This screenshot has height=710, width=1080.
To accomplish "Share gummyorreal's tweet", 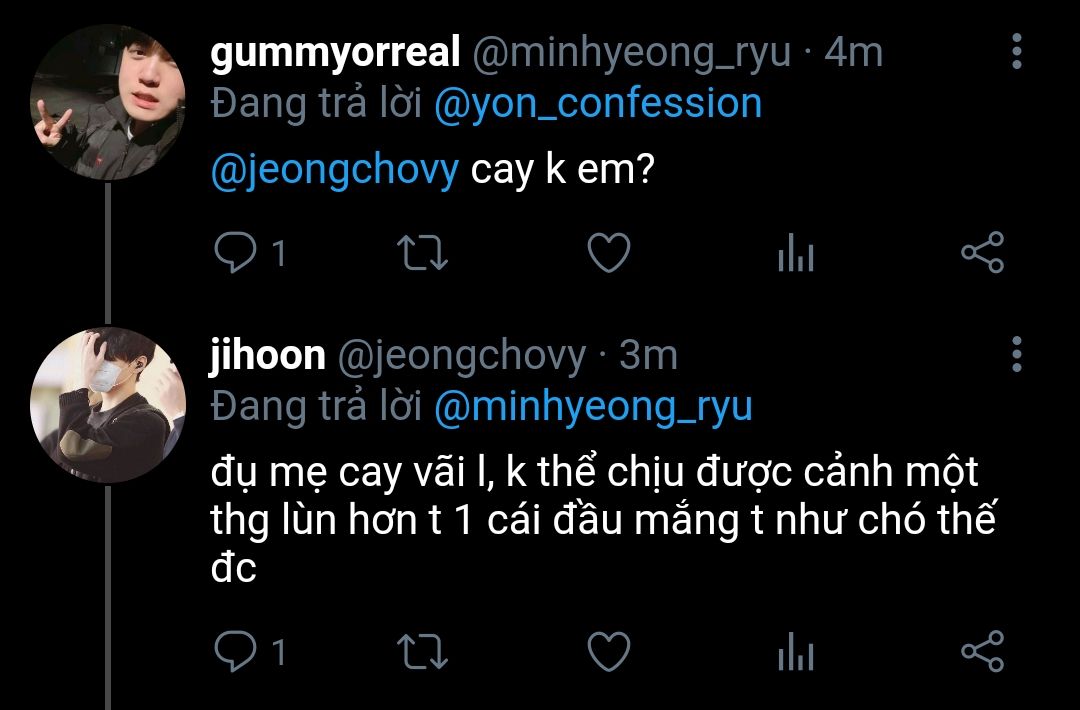I will click(983, 252).
